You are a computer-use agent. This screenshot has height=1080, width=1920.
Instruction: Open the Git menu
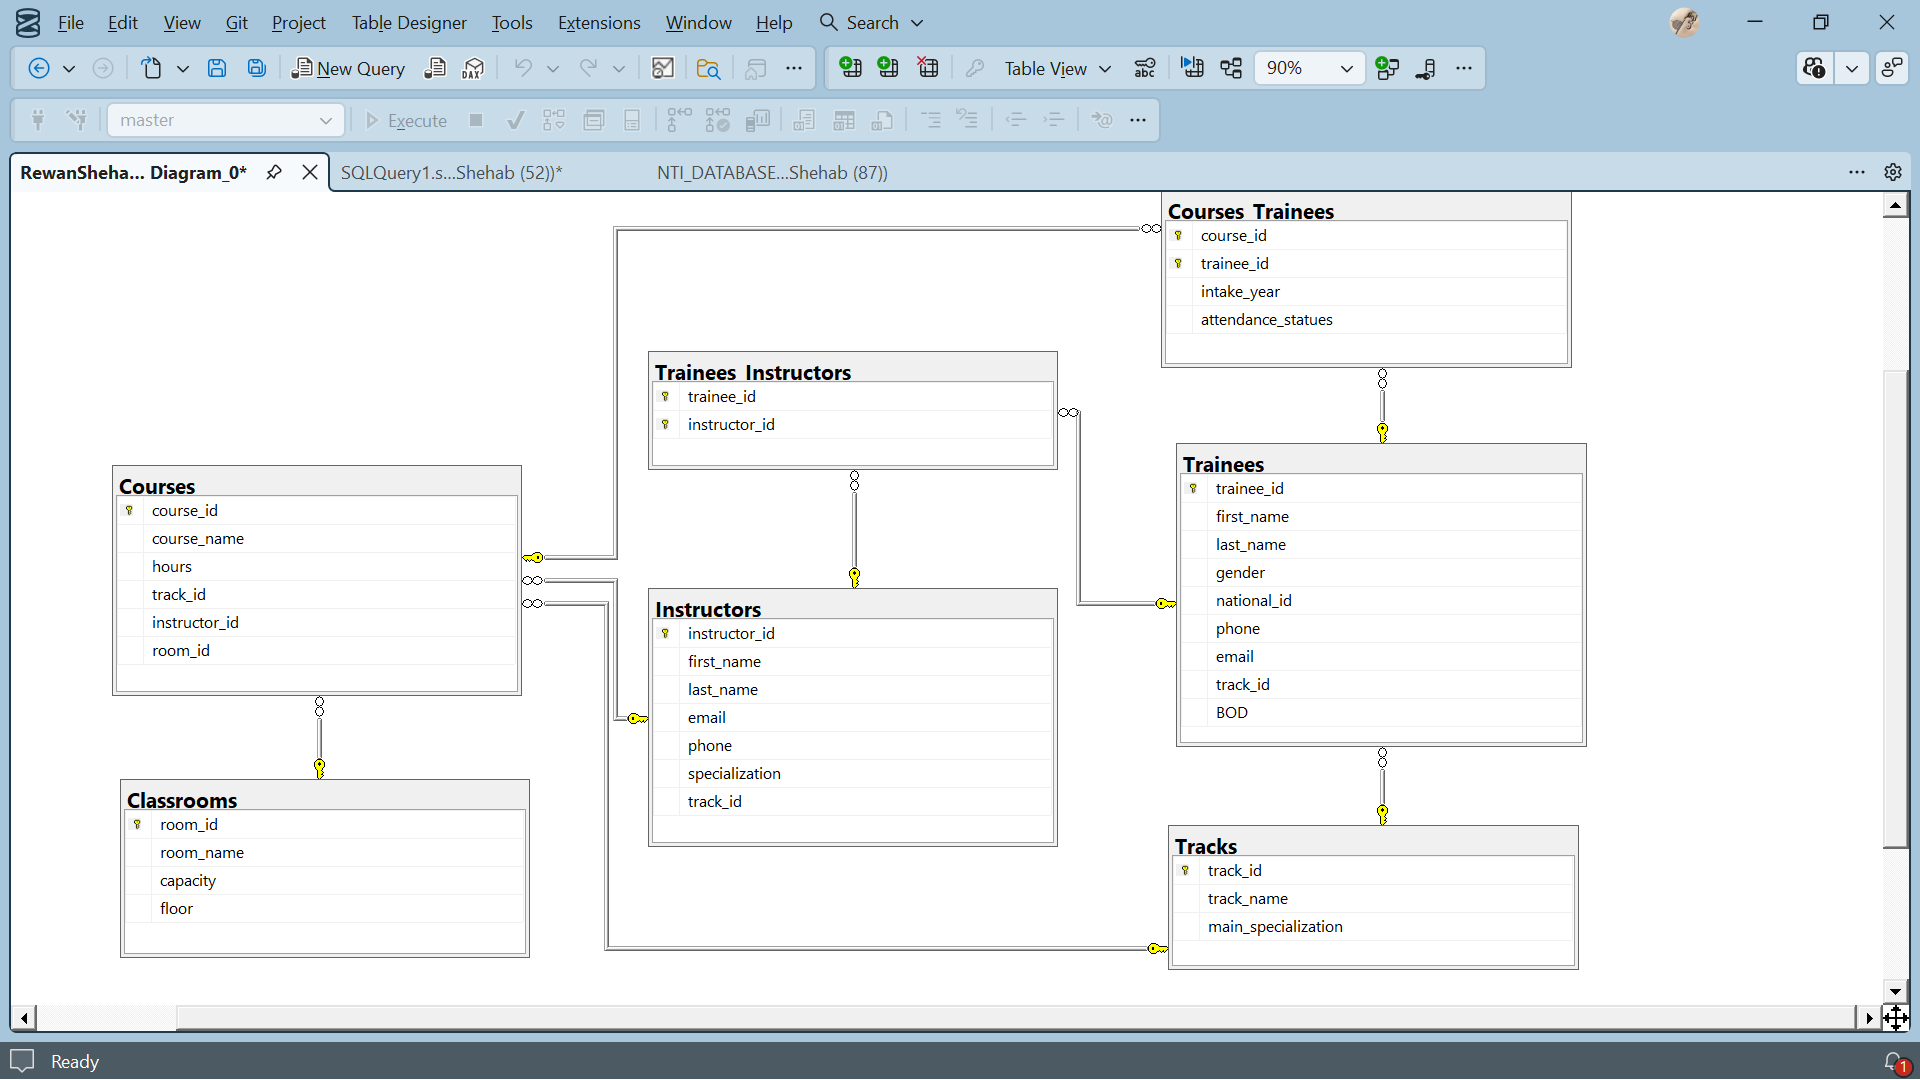tap(237, 22)
